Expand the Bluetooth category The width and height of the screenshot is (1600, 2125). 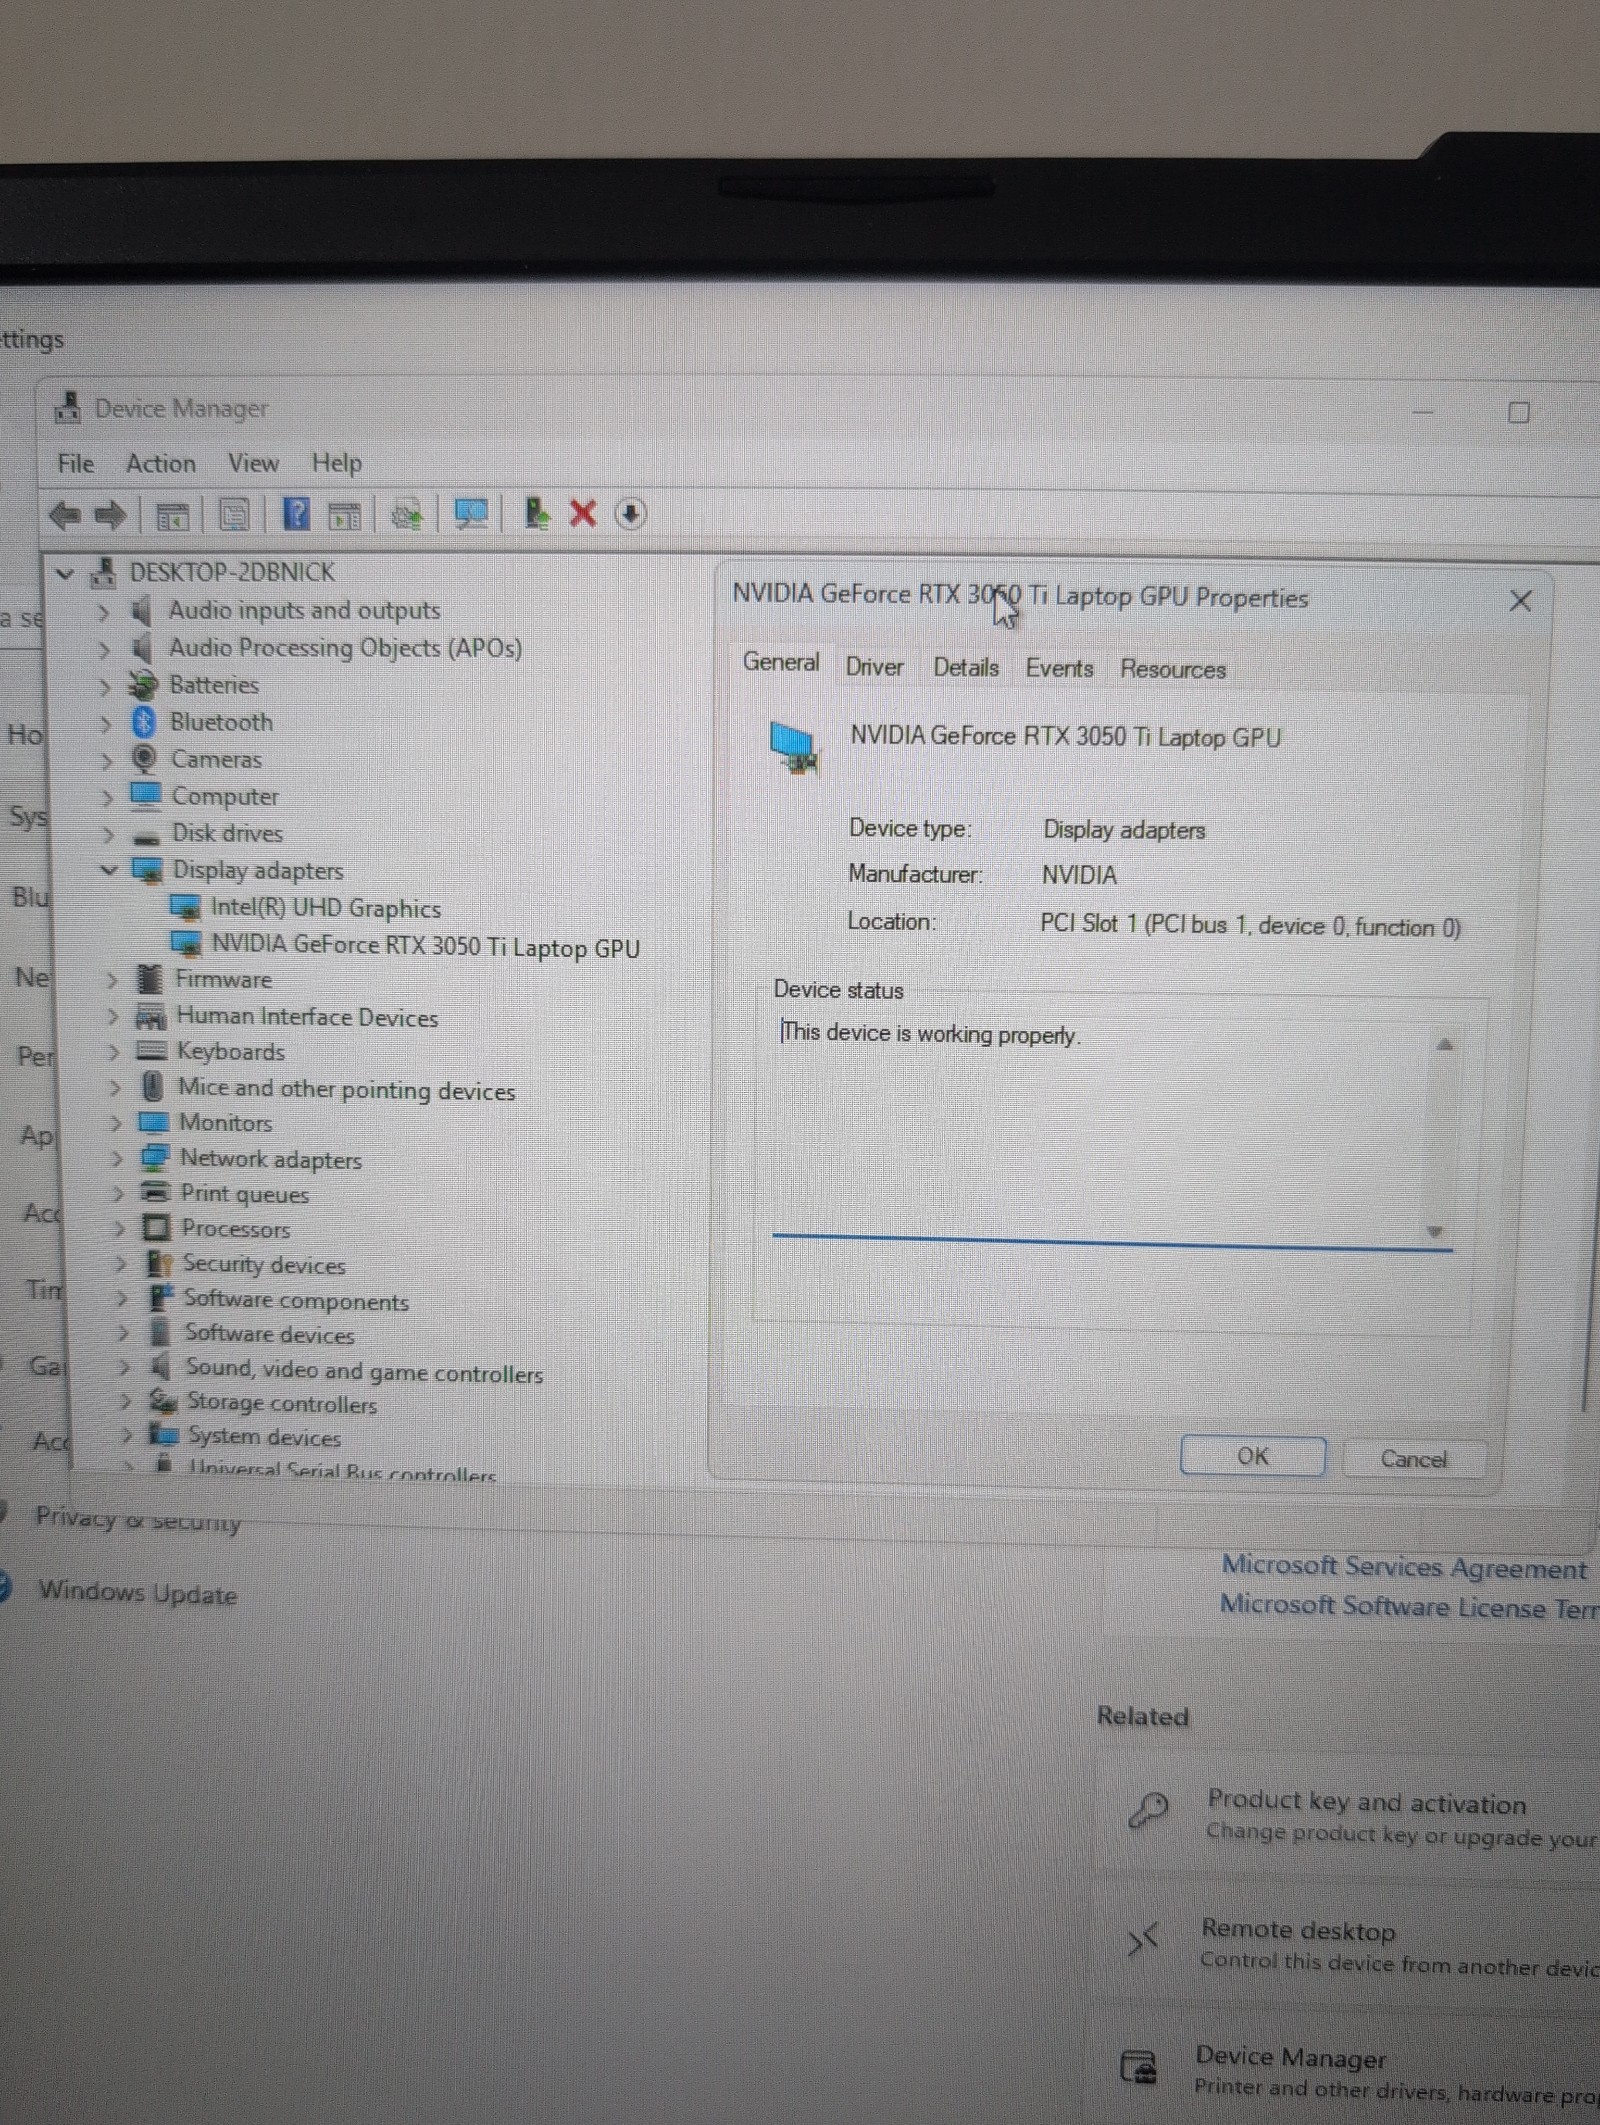tap(105, 722)
